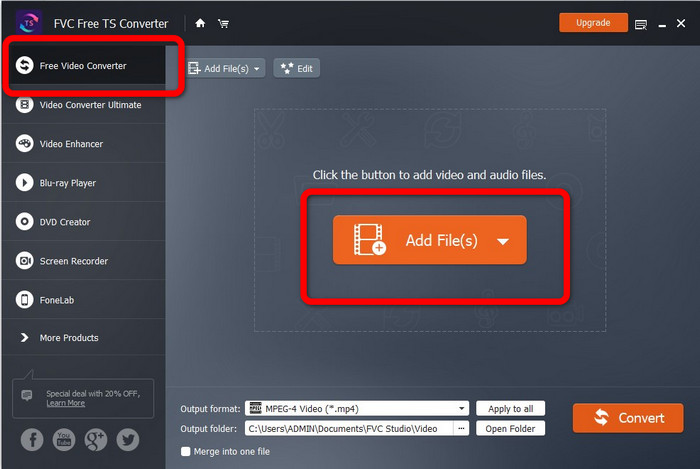Click the Screen Recorder camera icon
Image resolution: width=700 pixels, height=469 pixels.
(x=25, y=261)
